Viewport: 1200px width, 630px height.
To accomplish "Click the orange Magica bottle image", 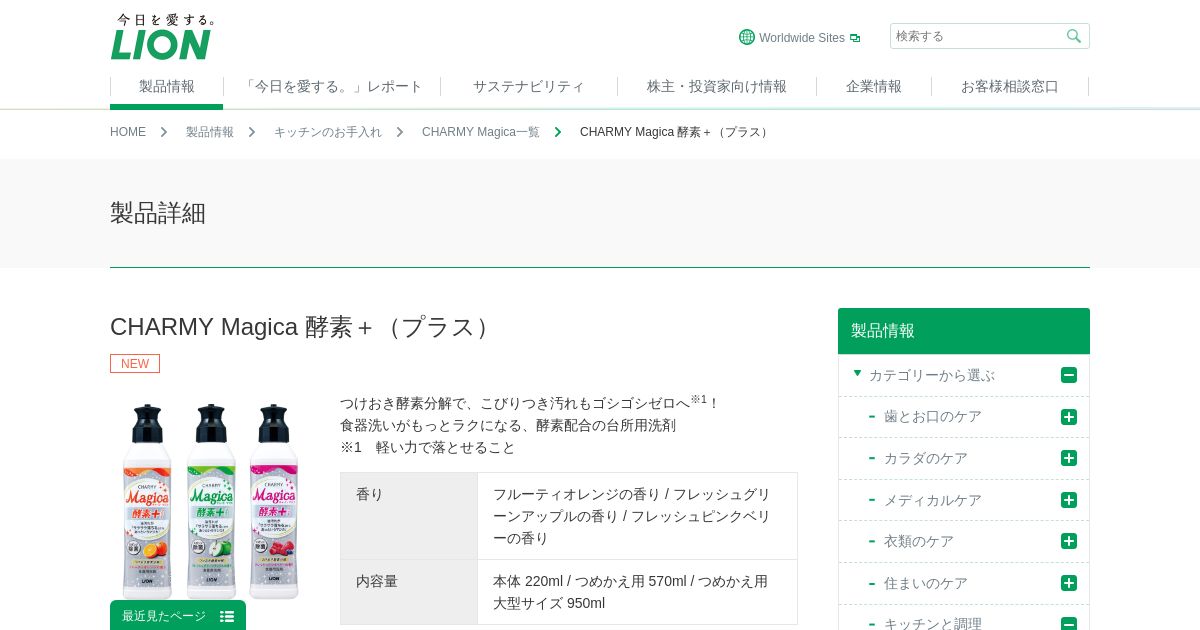I will tap(147, 502).
